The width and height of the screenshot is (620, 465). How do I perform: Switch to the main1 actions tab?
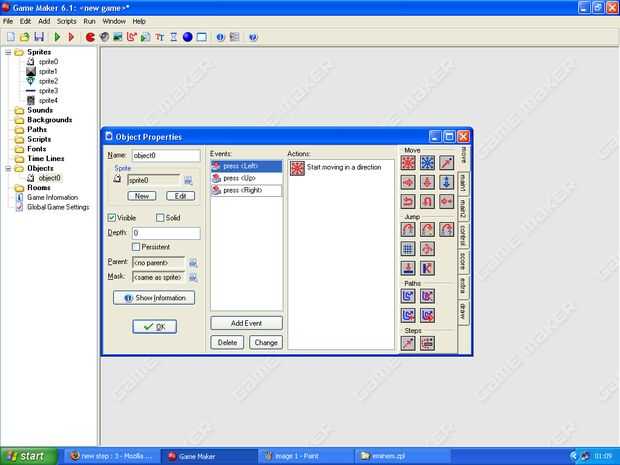tap(463, 183)
